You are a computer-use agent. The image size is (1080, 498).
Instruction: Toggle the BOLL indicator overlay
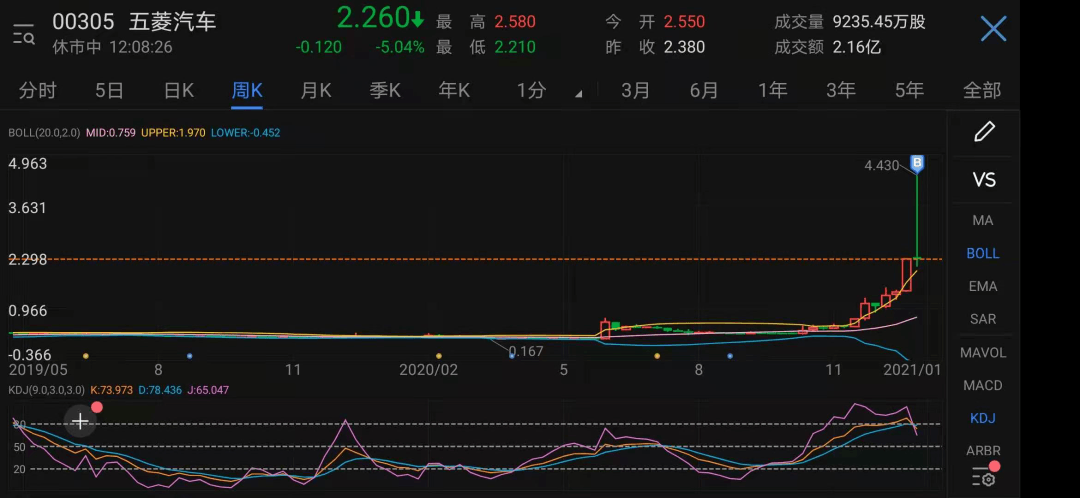tap(983, 253)
